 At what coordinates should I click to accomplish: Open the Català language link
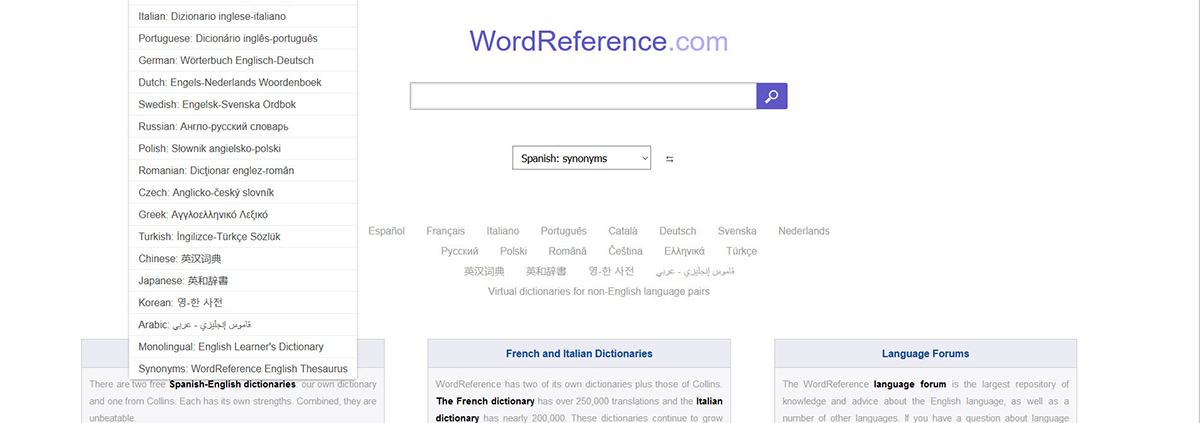[623, 231]
